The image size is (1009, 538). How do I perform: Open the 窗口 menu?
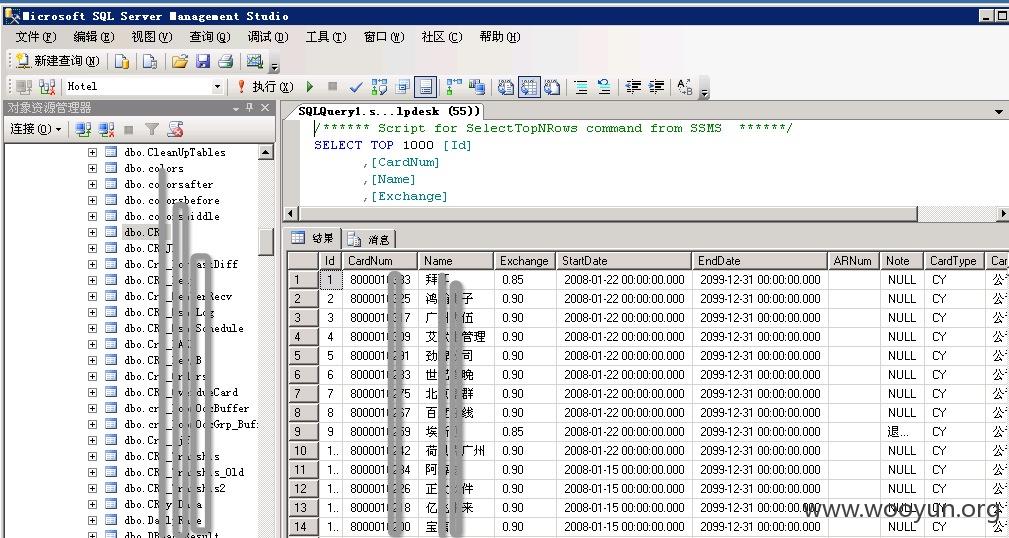tap(384, 37)
